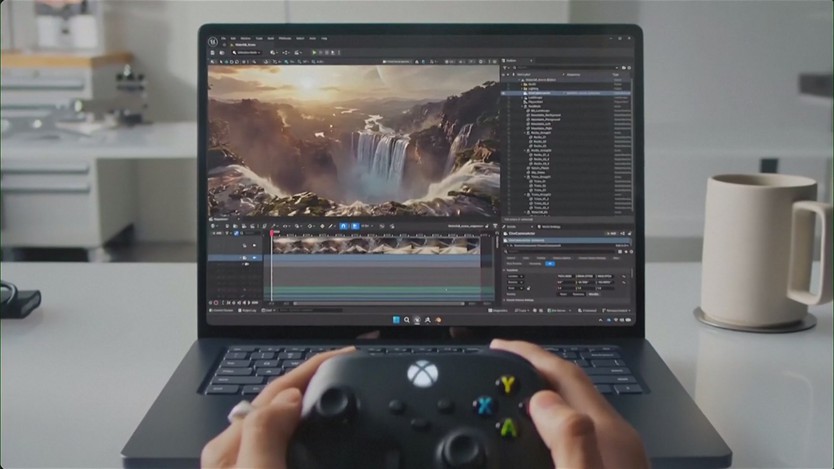Image resolution: width=834 pixels, height=469 pixels.
Task: Select the Sequencer pencil edit tool
Action: [x=330, y=226]
